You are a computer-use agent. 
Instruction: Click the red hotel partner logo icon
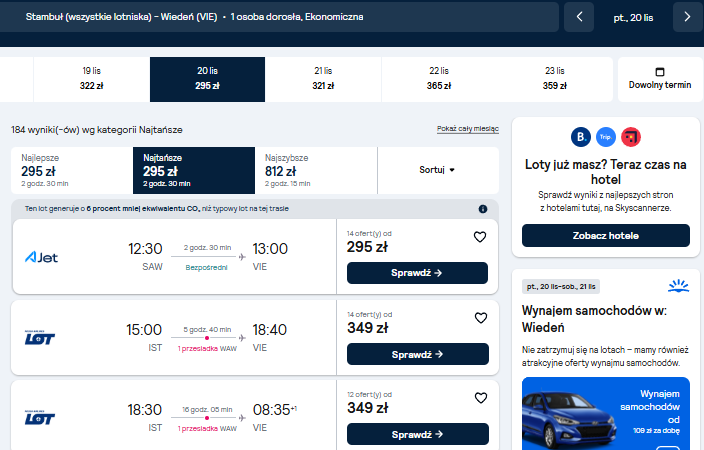pyautogui.click(x=631, y=137)
